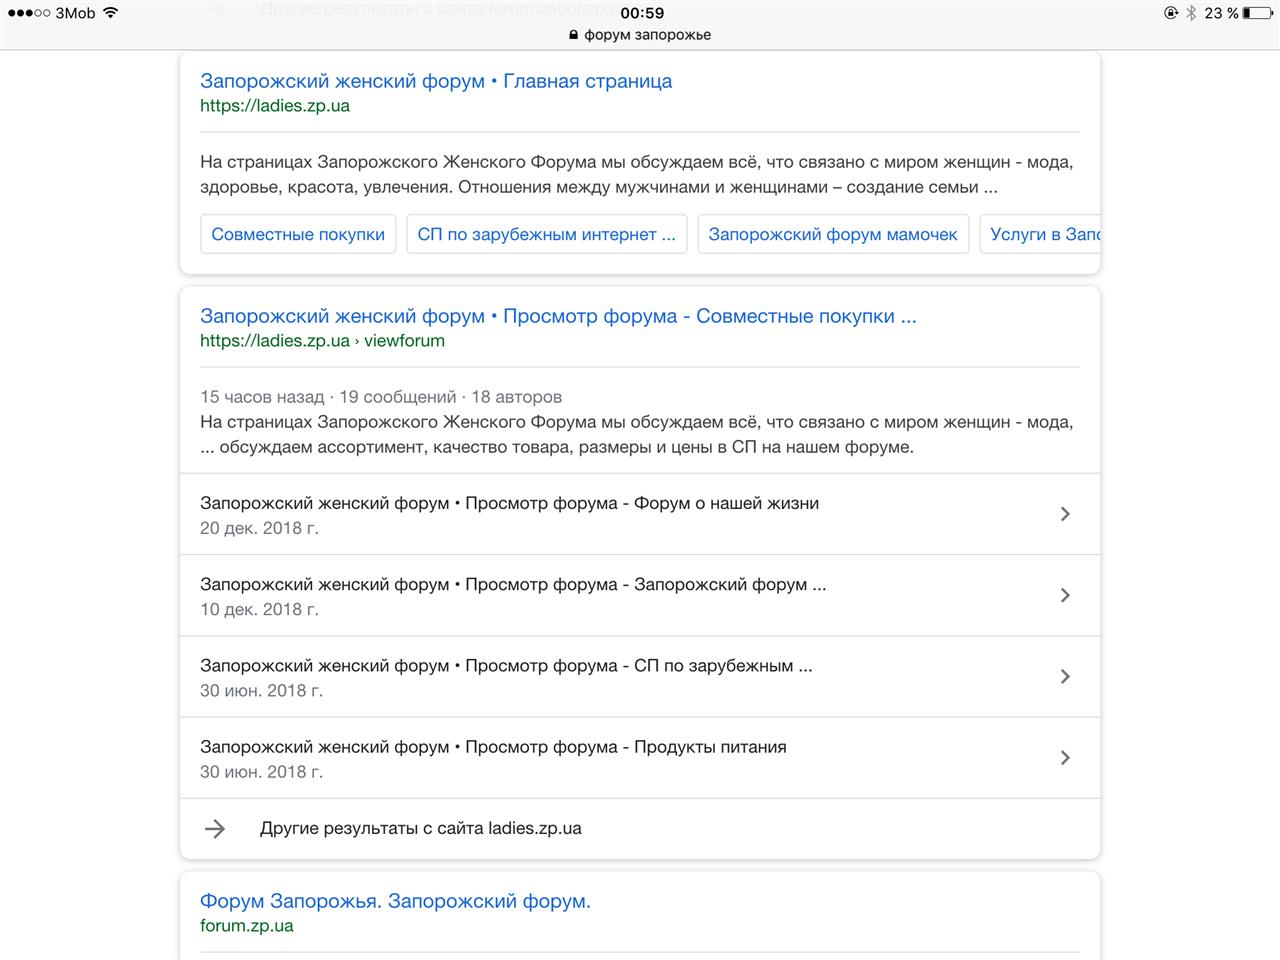Open 'Просмотр форума - Продукты питания' sub-result
The image size is (1280, 960).
(493, 747)
